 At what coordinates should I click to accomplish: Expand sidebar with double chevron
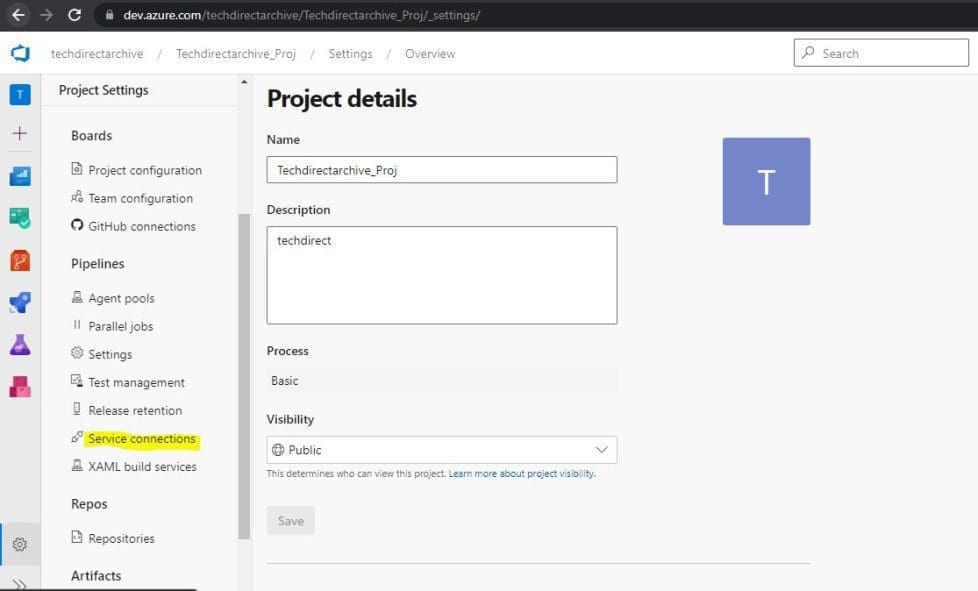(x=20, y=583)
